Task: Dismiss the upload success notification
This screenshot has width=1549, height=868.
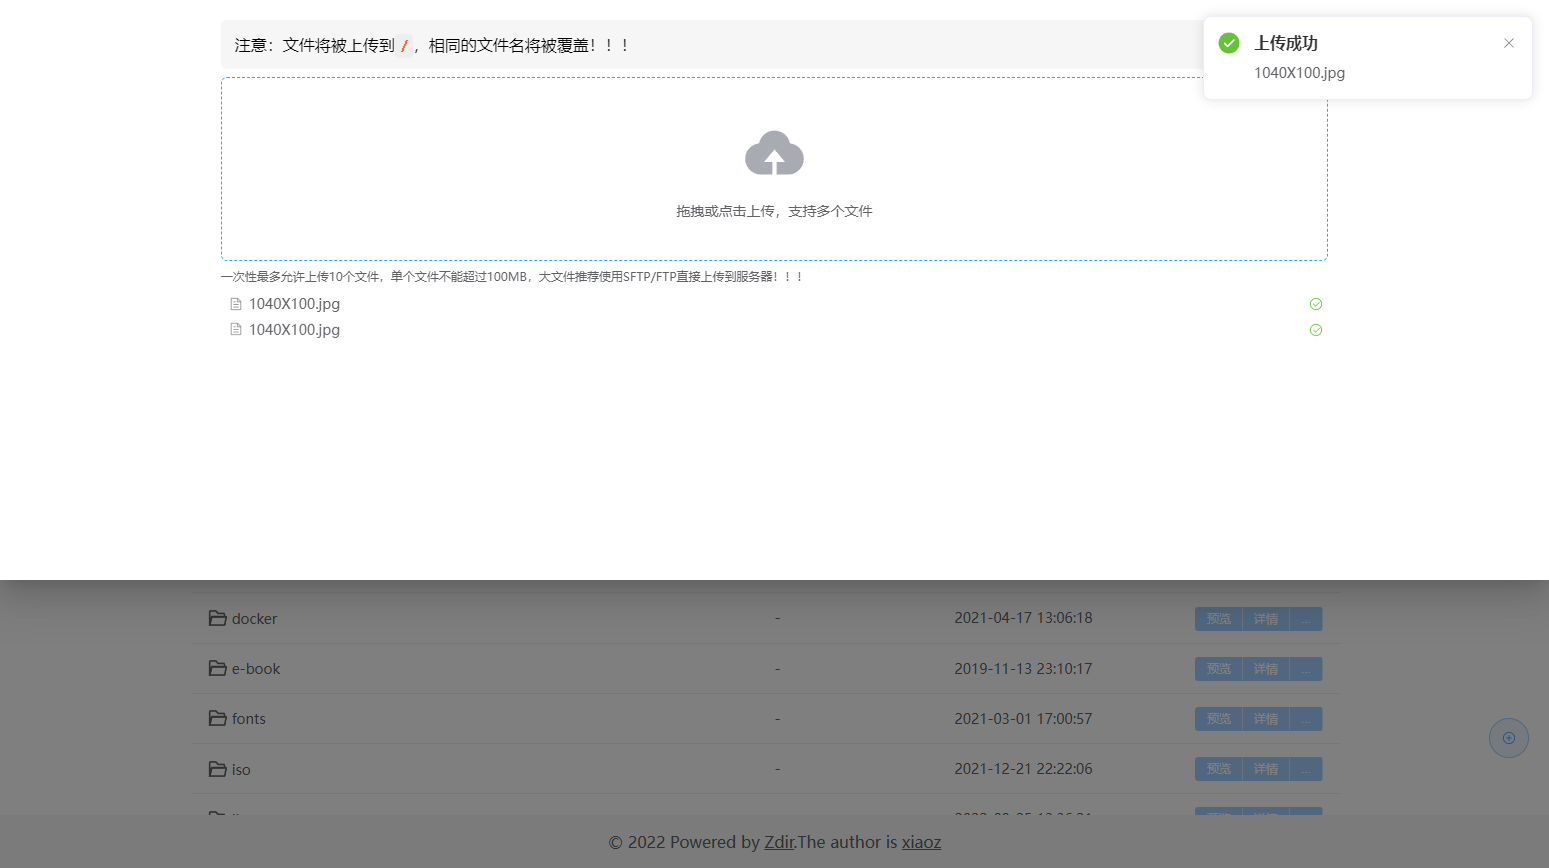Action: pyautogui.click(x=1508, y=43)
